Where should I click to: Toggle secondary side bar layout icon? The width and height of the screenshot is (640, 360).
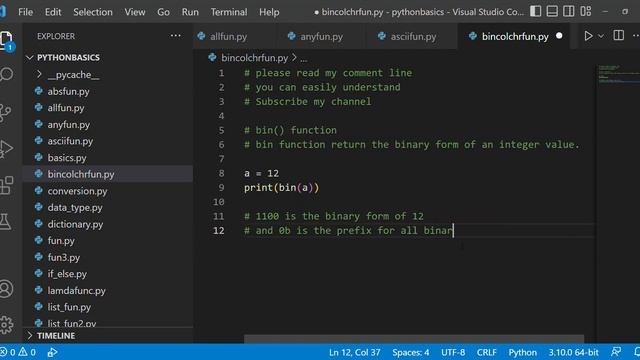pos(569,11)
